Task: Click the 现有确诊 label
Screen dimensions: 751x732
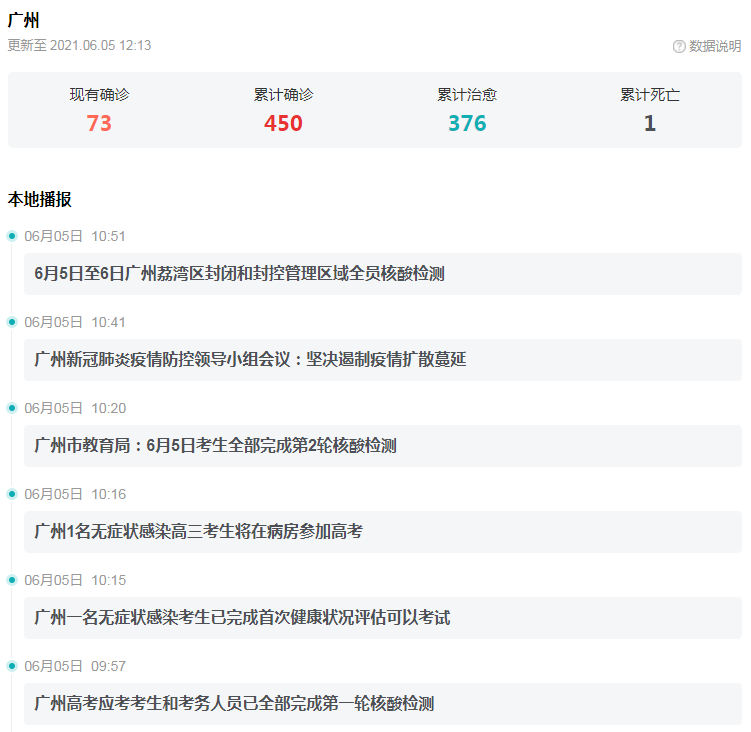Action: point(99,94)
